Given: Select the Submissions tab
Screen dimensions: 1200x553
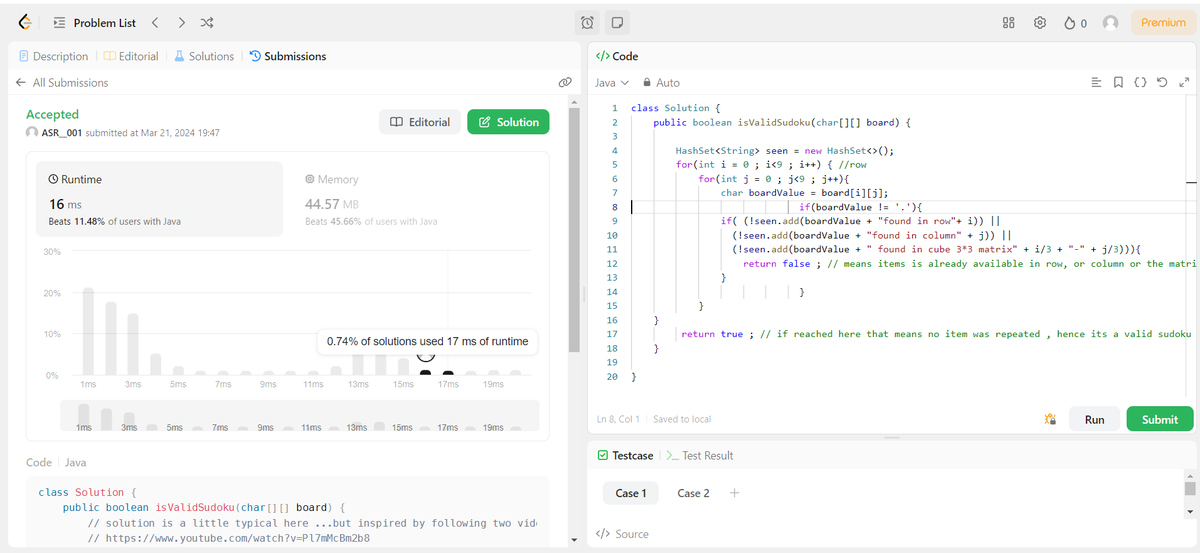Looking at the screenshot, I should coord(288,56).
